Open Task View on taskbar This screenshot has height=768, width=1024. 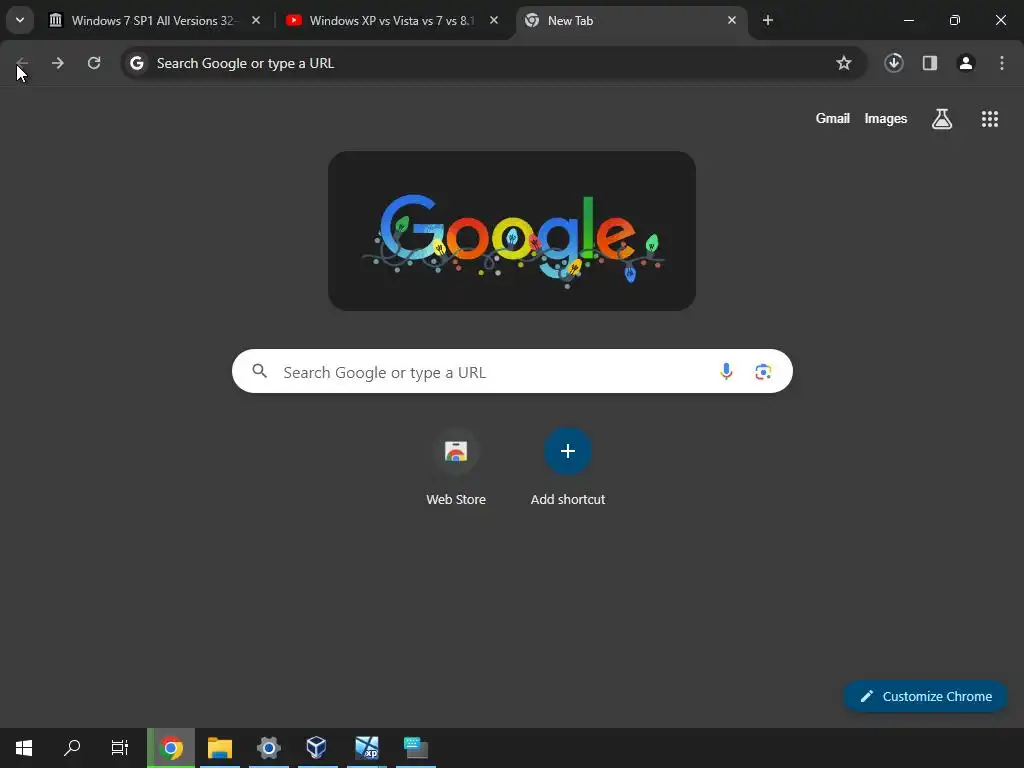[x=120, y=748]
